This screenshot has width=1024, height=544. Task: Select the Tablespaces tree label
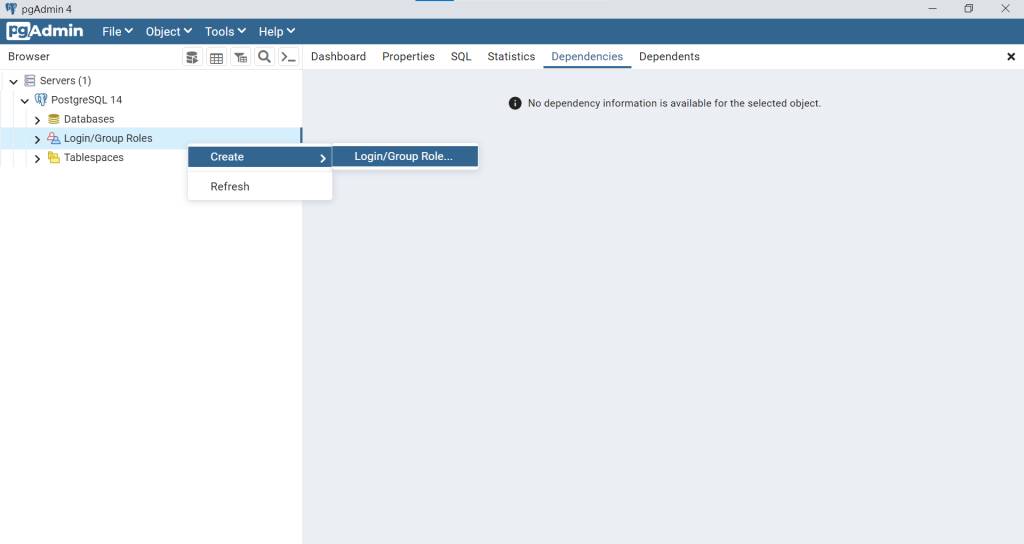(93, 157)
